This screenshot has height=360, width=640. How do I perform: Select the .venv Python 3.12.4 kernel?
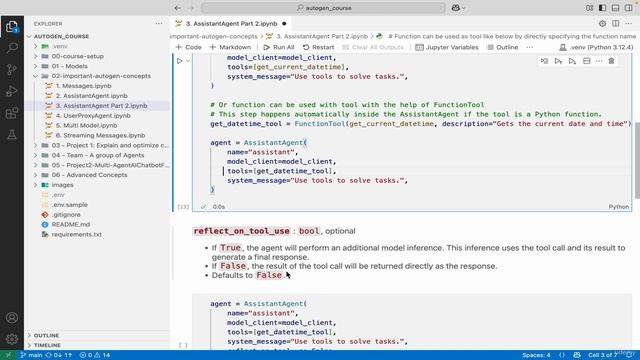click(596, 47)
